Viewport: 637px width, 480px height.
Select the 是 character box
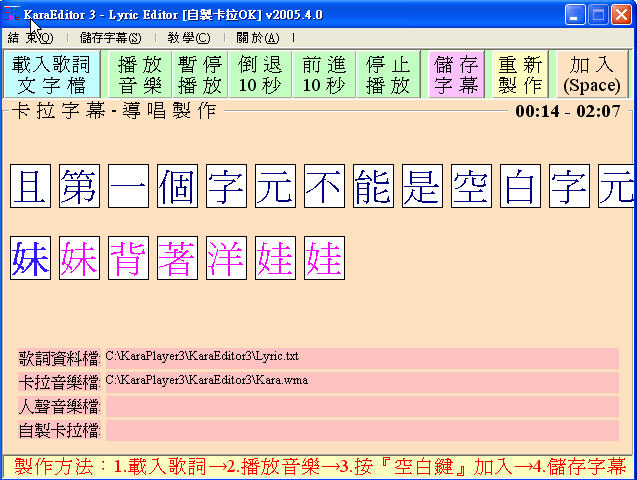tap(422, 186)
